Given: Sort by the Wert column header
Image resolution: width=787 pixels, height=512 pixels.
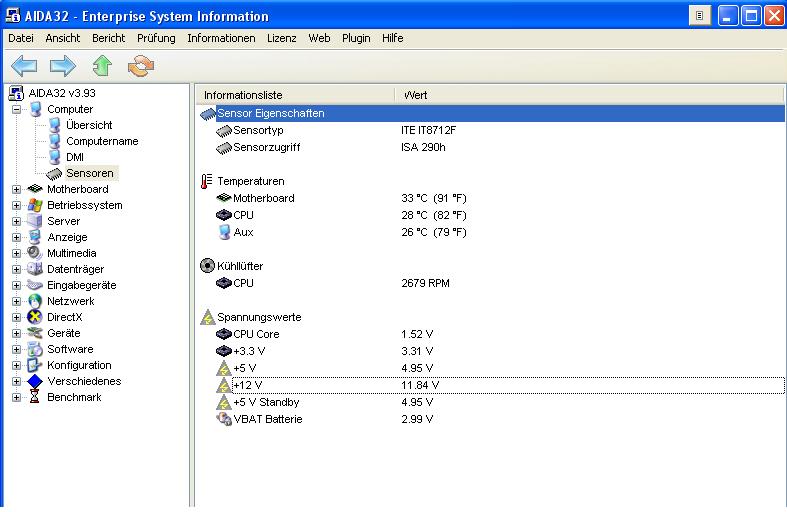Looking at the screenshot, I should pyautogui.click(x=589, y=95).
